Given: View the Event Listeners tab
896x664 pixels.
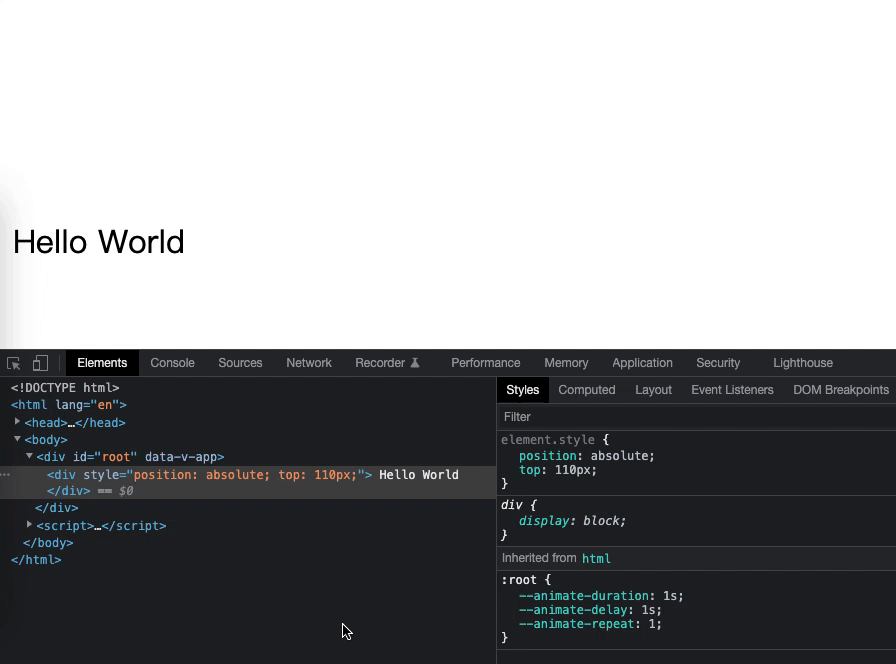Looking at the screenshot, I should coord(732,390).
